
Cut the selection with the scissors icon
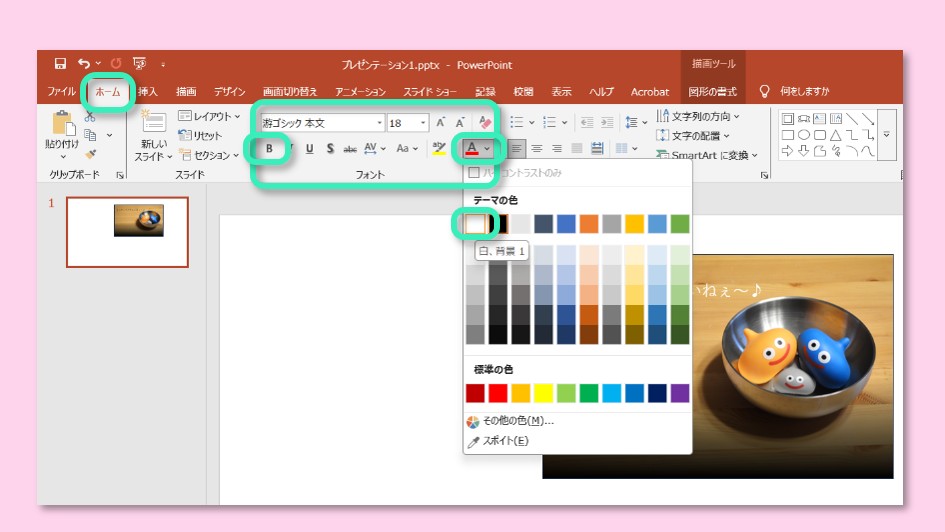[x=90, y=117]
